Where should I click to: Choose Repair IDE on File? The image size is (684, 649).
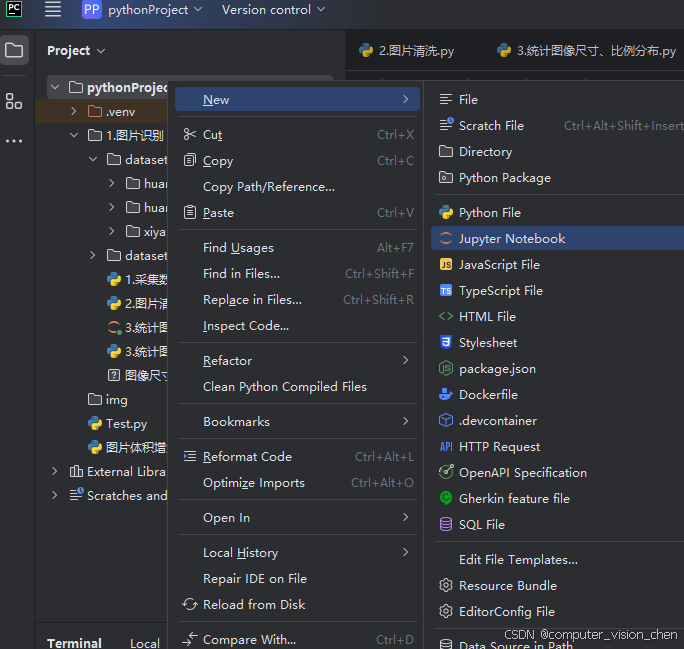pyautogui.click(x=297, y=578)
